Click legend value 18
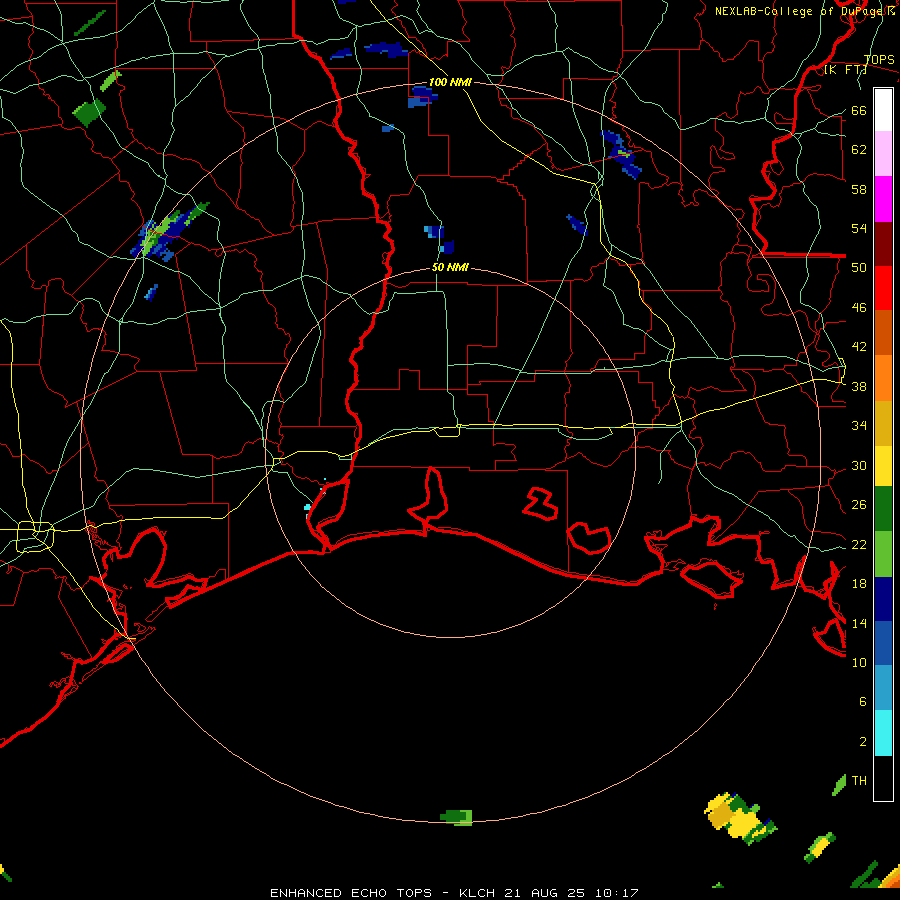The height and width of the screenshot is (900, 900). coord(859,584)
